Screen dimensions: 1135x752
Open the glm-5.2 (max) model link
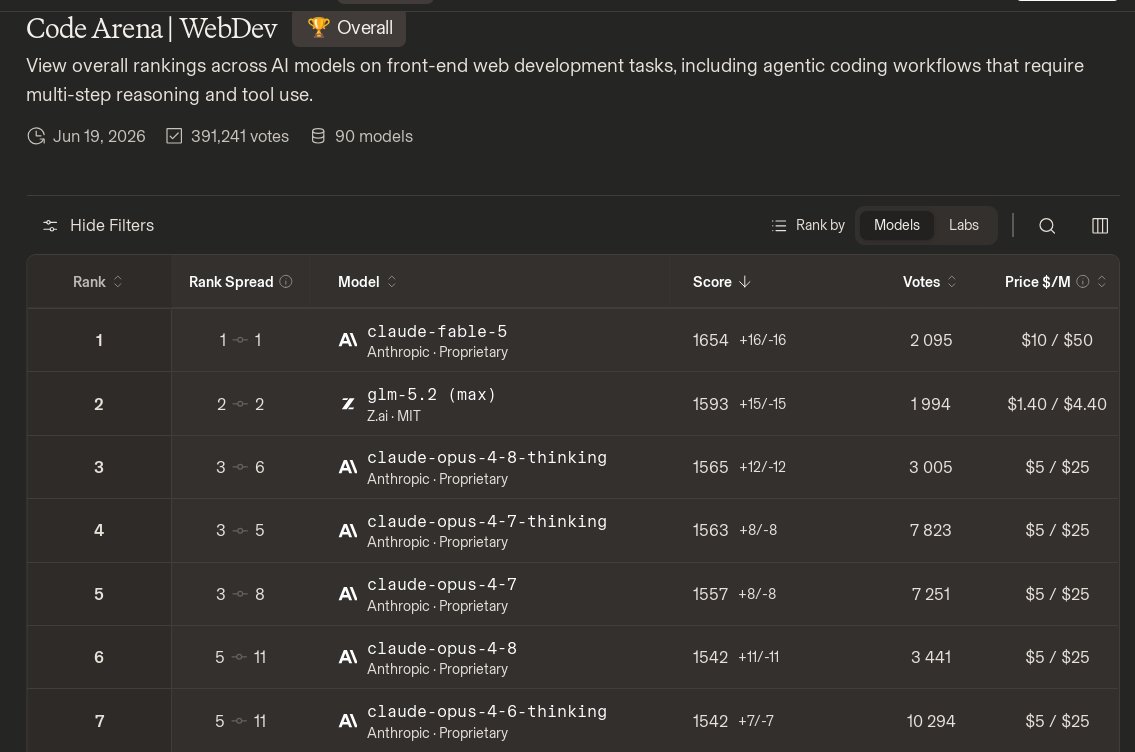[x=431, y=395]
